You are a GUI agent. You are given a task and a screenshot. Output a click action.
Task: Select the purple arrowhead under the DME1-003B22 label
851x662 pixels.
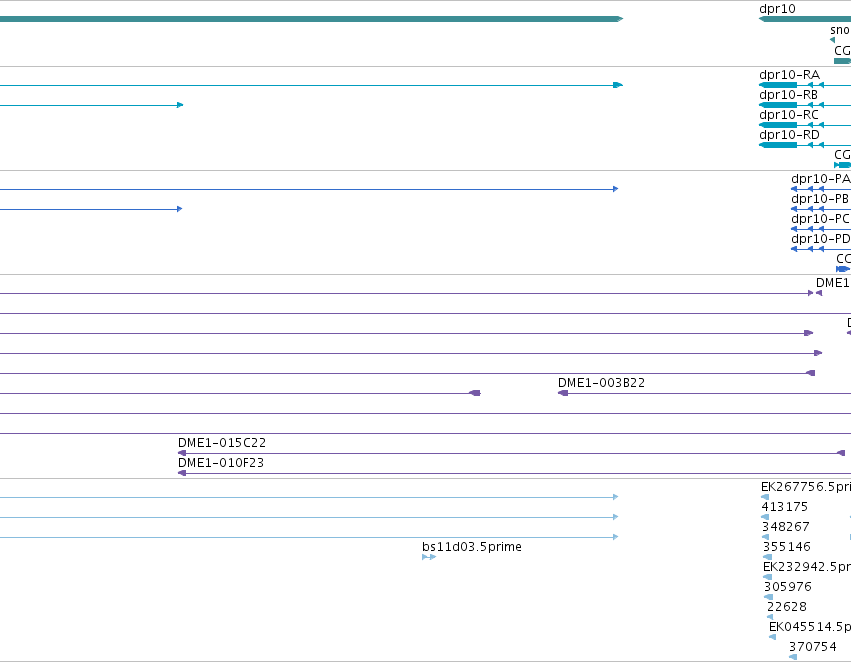(x=563, y=393)
